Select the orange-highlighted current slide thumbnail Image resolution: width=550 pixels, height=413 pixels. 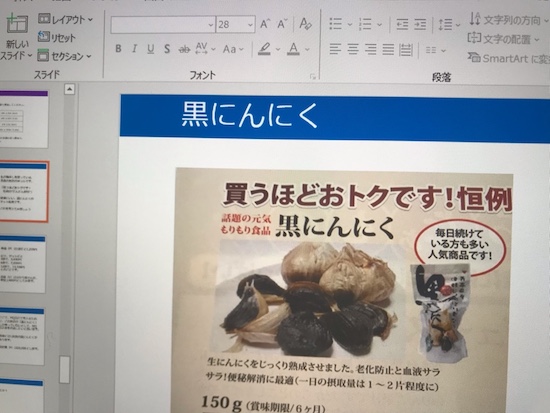[x=24, y=192]
